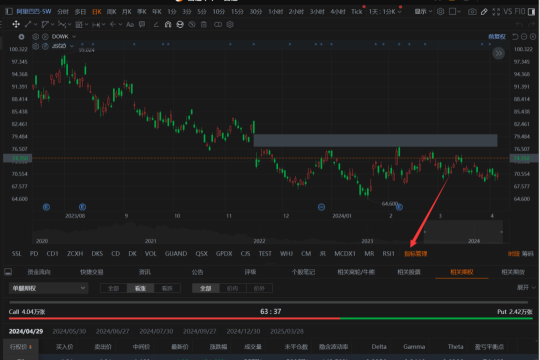Select the VOL indicator
This screenshot has height=360, width=540.
(150, 254)
